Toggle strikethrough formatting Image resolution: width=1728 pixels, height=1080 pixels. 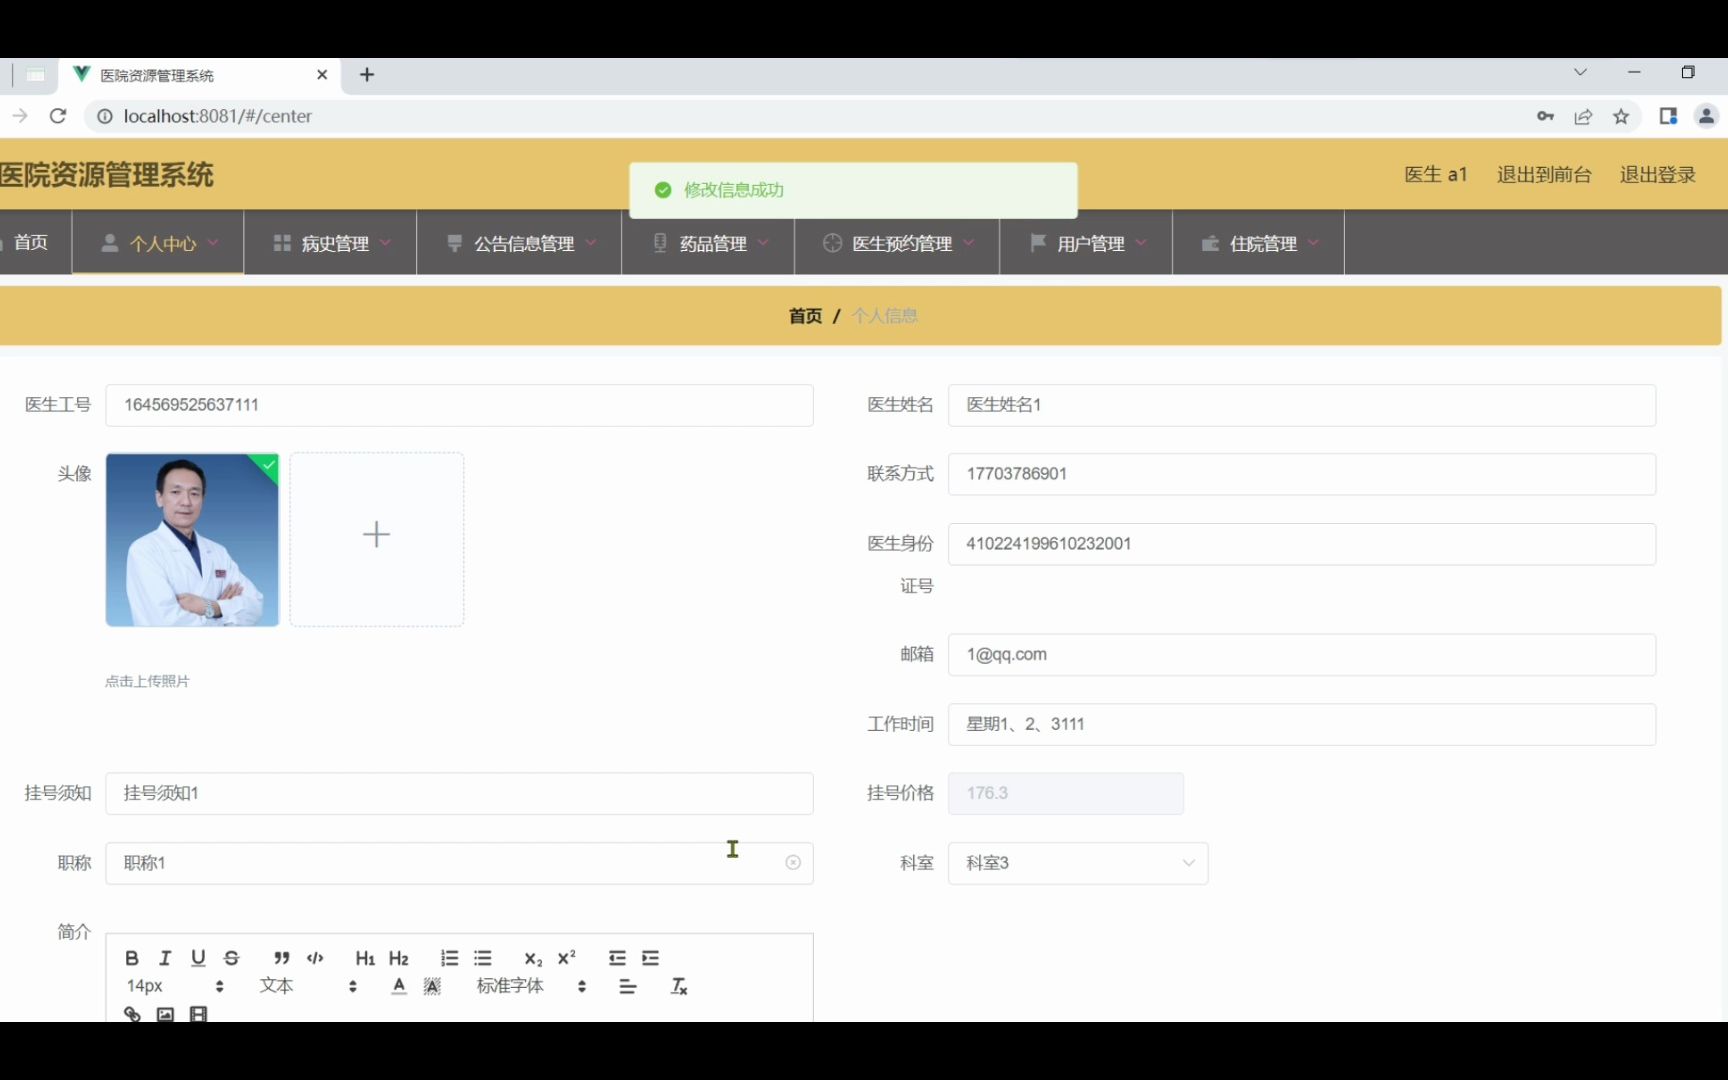(x=231, y=957)
